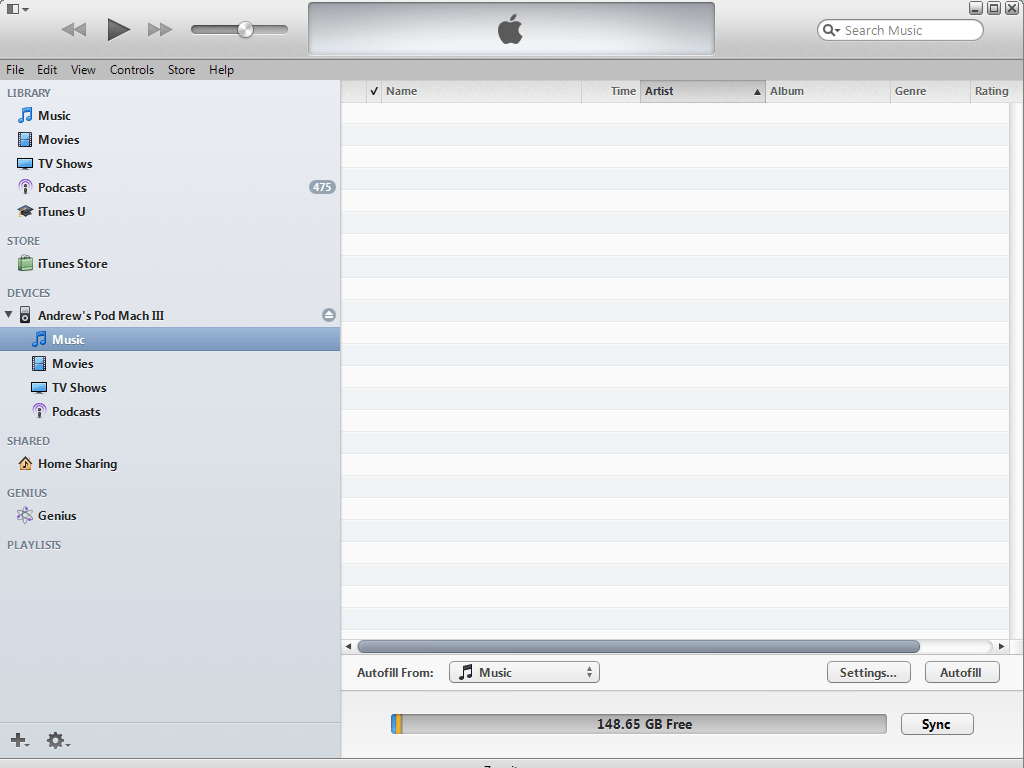Click the Autofill button
Viewport: 1024px width, 768px height.
point(962,672)
